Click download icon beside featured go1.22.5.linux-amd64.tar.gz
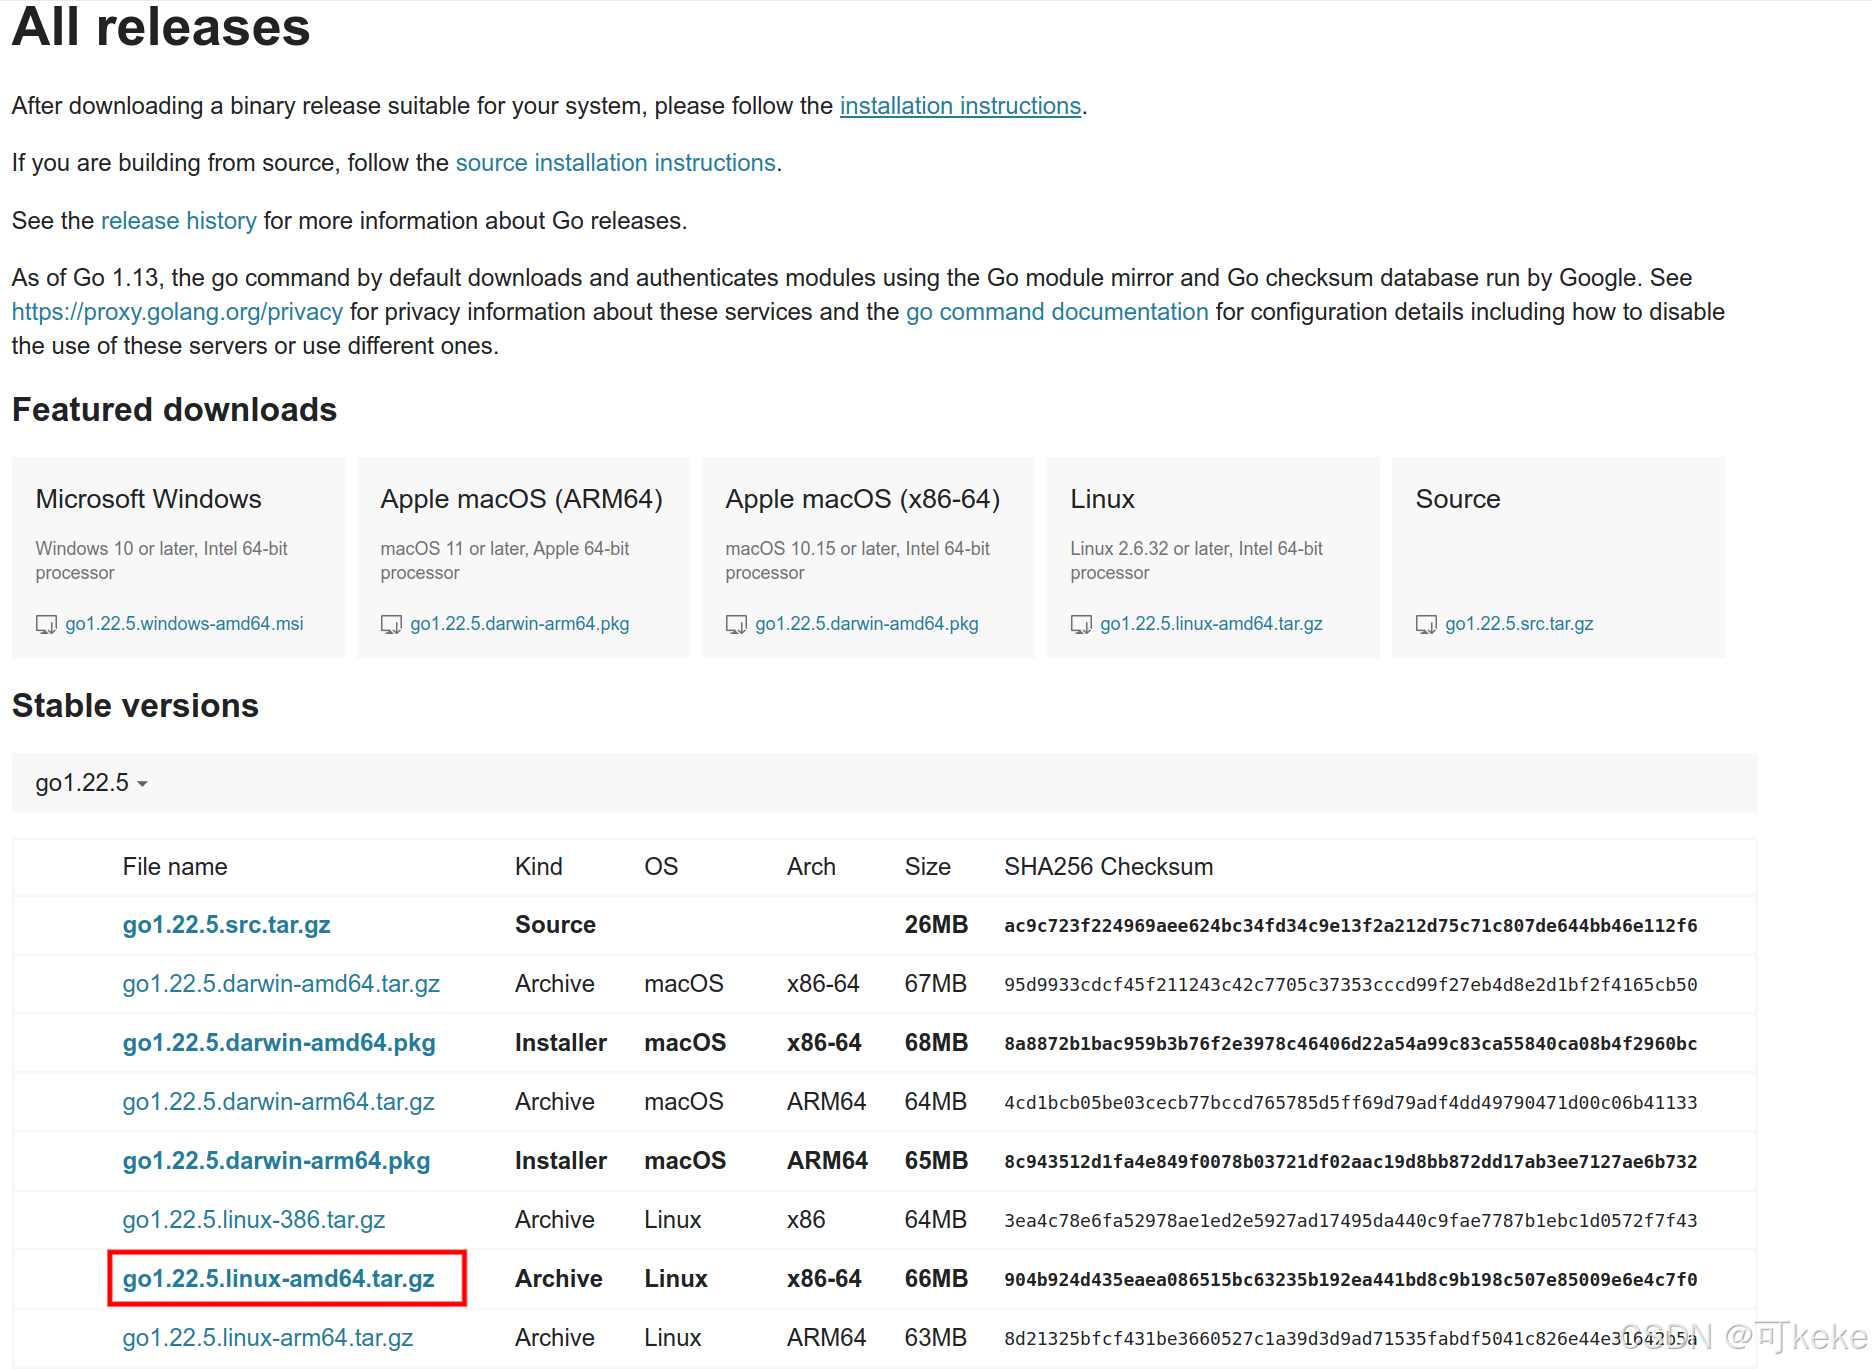Screen dimensions: 1872x1369 tap(1081, 624)
